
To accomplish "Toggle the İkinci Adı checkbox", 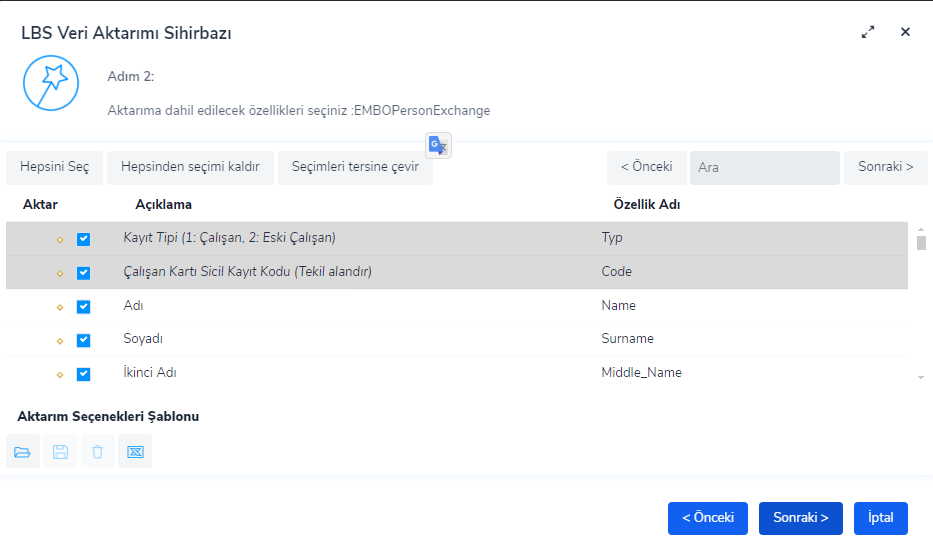I will click(x=84, y=374).
